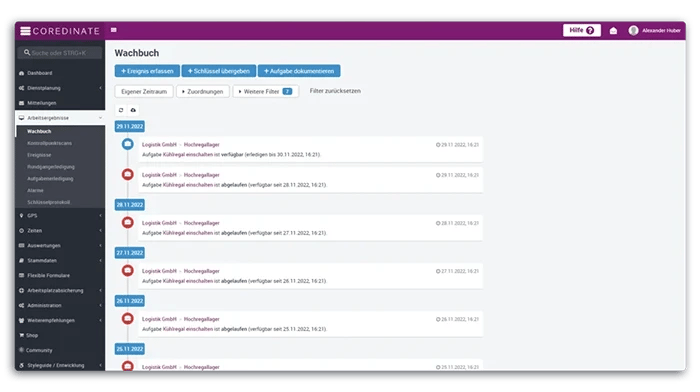Click the blue timeline icon for 29.11.2022

pyautogui.click(x=128, y=144)
